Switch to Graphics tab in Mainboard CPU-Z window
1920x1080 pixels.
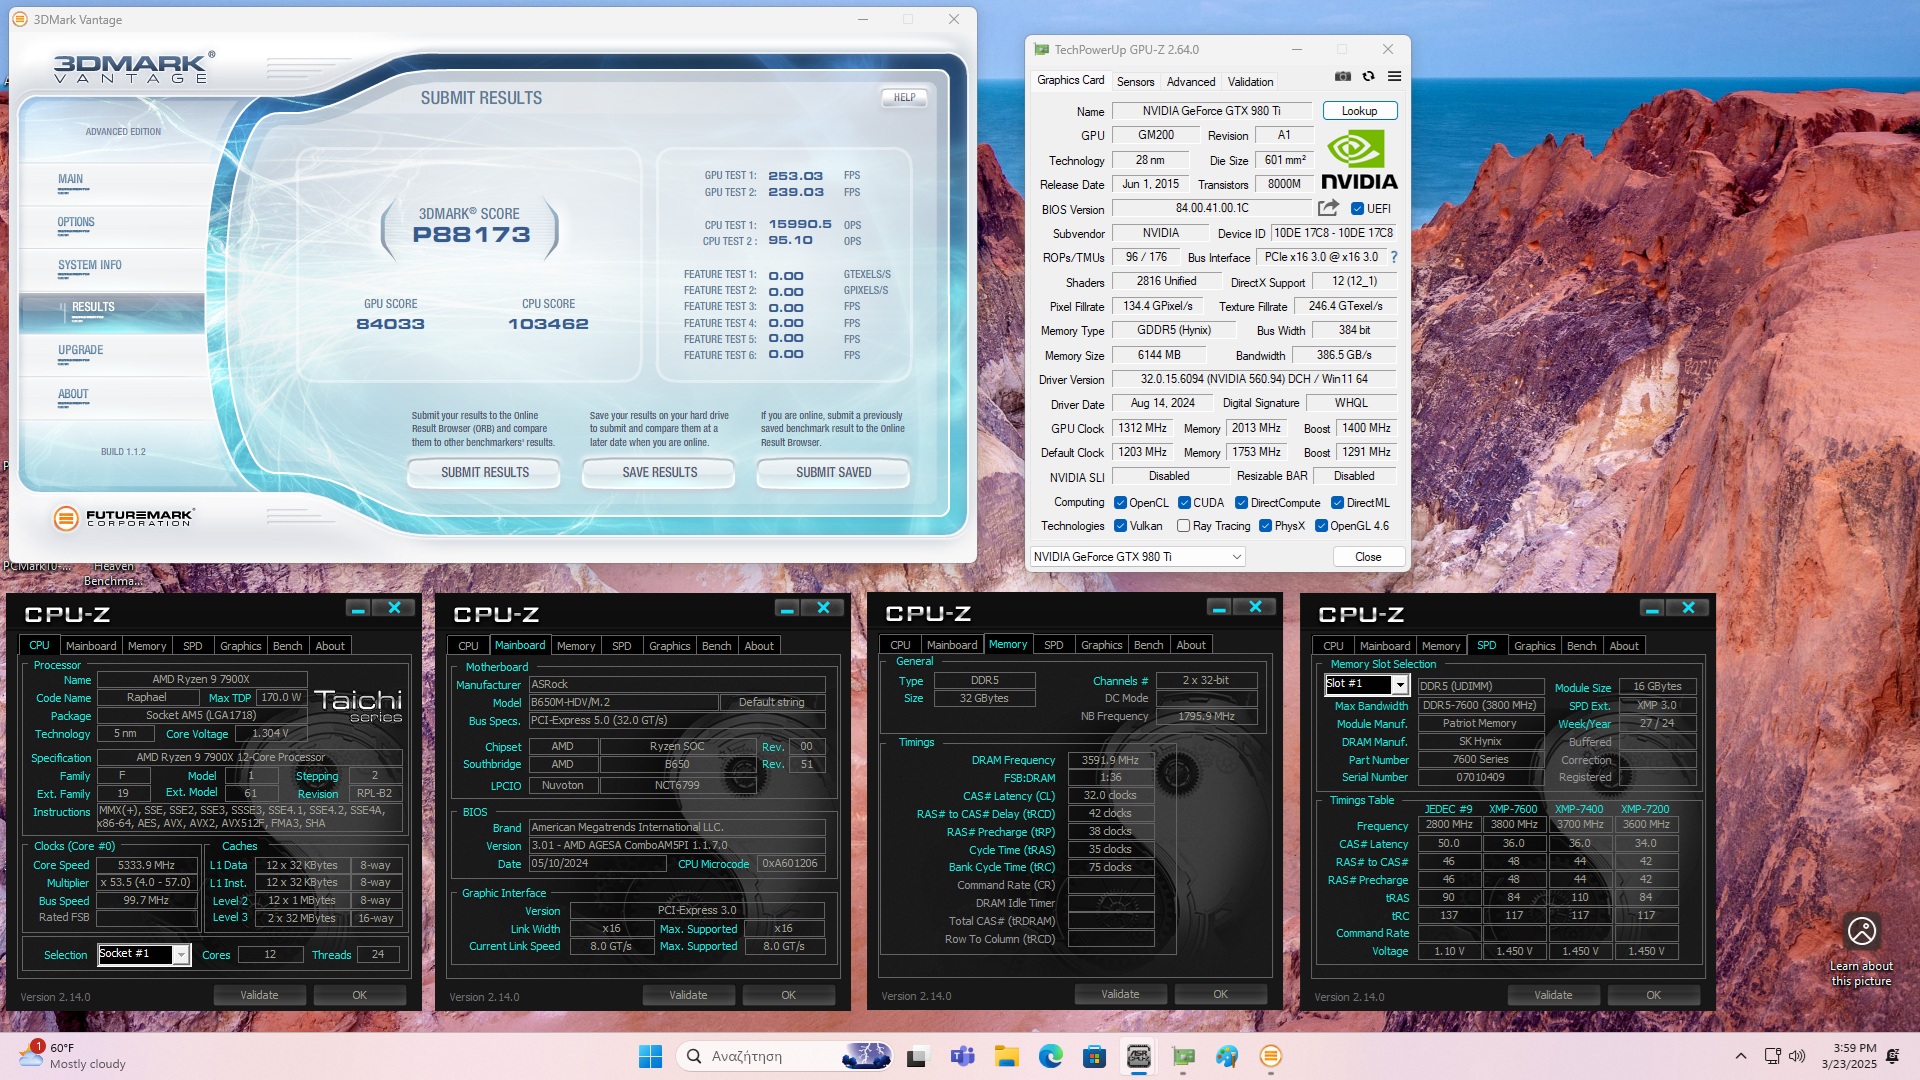pyautogui.click(x=669, y=646)
